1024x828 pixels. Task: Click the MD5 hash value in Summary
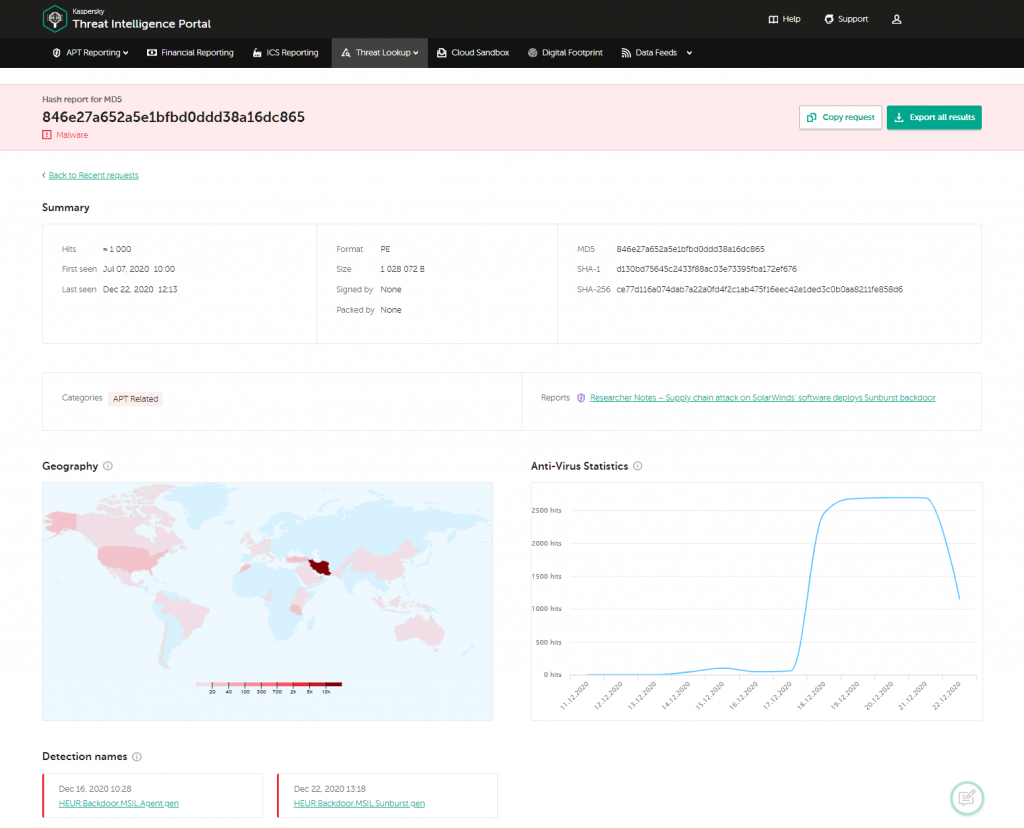(x=690, y=249)
